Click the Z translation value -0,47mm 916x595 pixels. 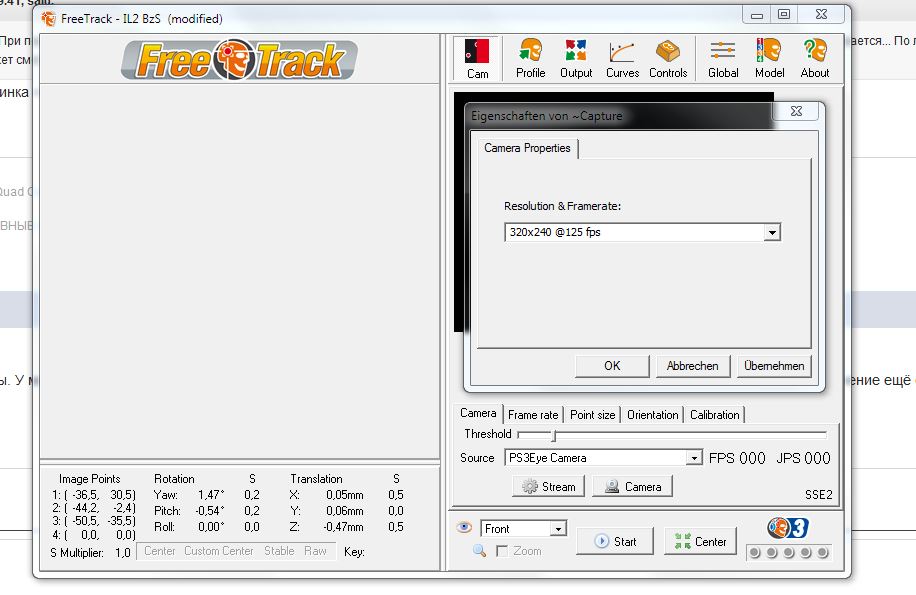pyautogui.click(x=343, y=527)
